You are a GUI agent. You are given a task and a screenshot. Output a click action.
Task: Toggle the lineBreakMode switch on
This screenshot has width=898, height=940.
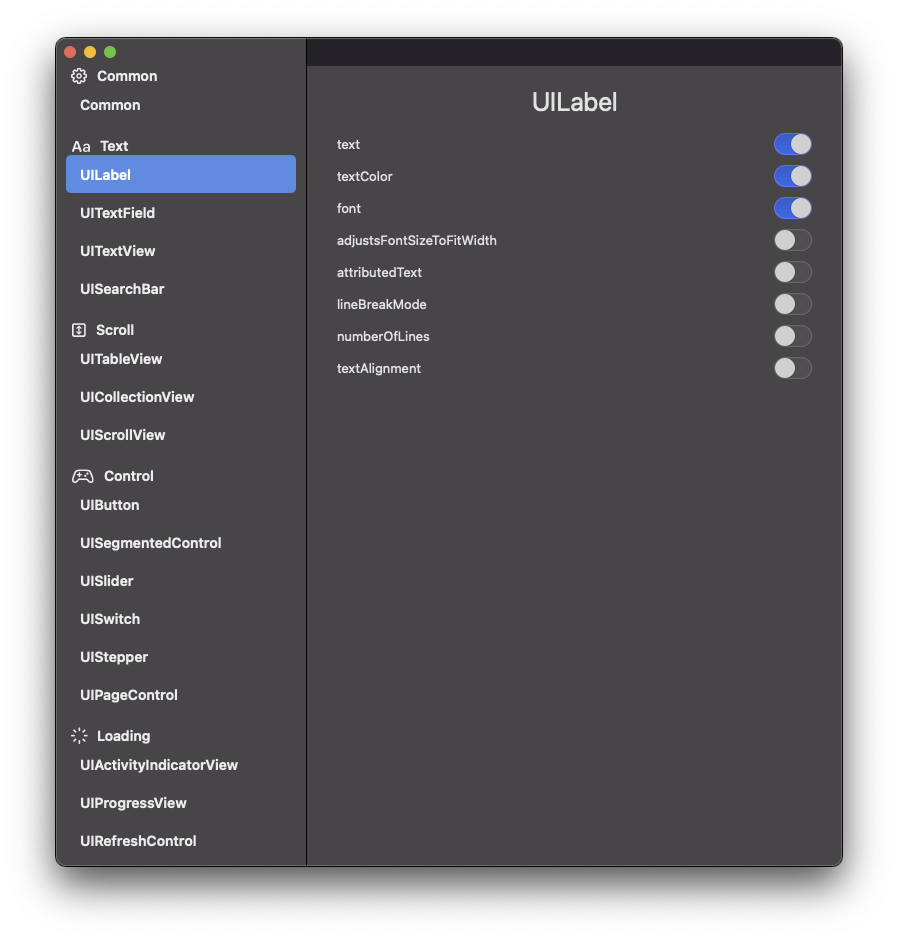[x=792, y=305]
